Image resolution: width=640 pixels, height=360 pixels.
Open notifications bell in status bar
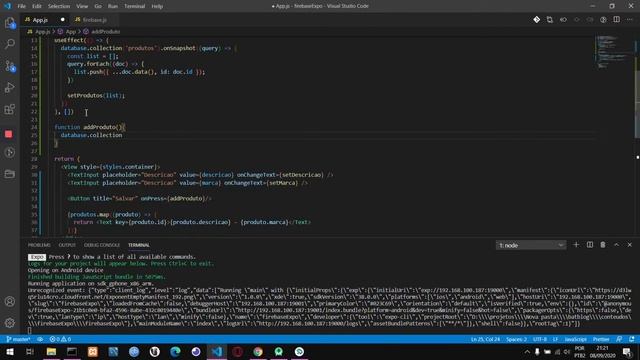(x=632, y=339)
